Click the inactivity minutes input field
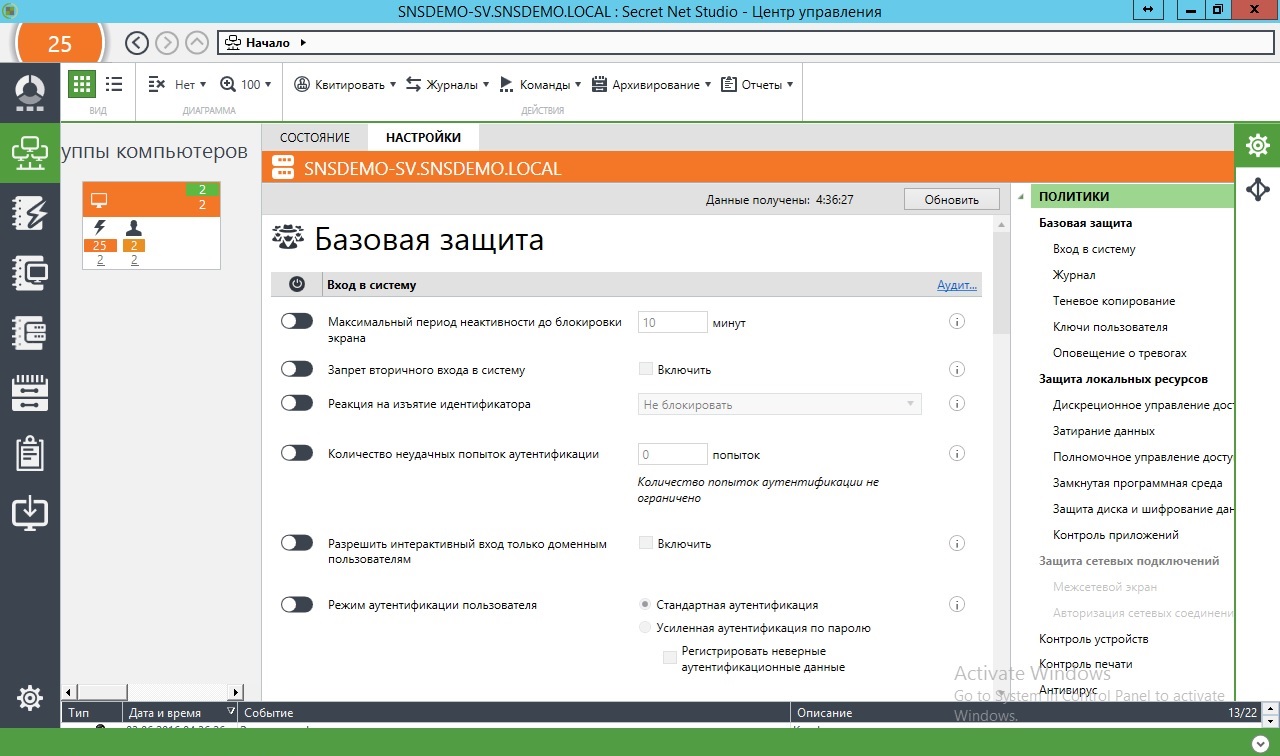Image resolution: width=1280 pixels, height=756 pixels. (x=672, y=322)
